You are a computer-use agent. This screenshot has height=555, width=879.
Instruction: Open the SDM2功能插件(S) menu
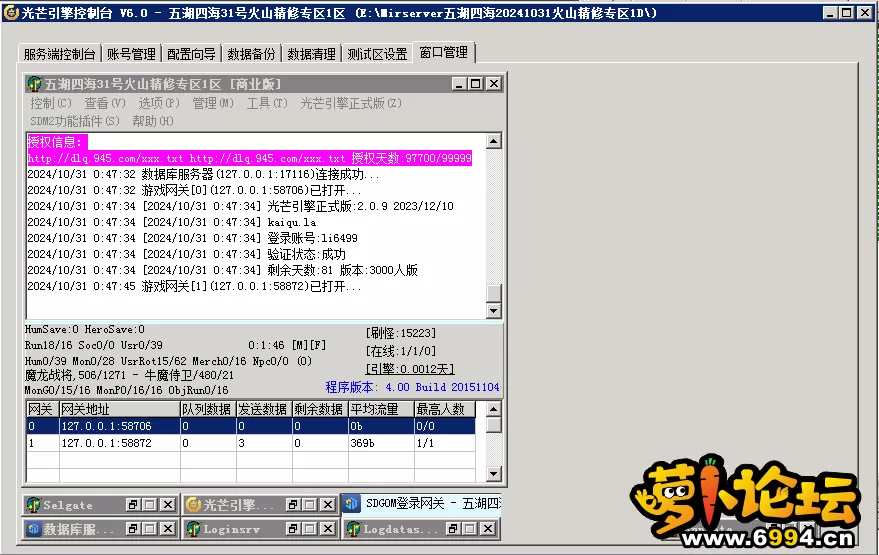tap(75, 121)
